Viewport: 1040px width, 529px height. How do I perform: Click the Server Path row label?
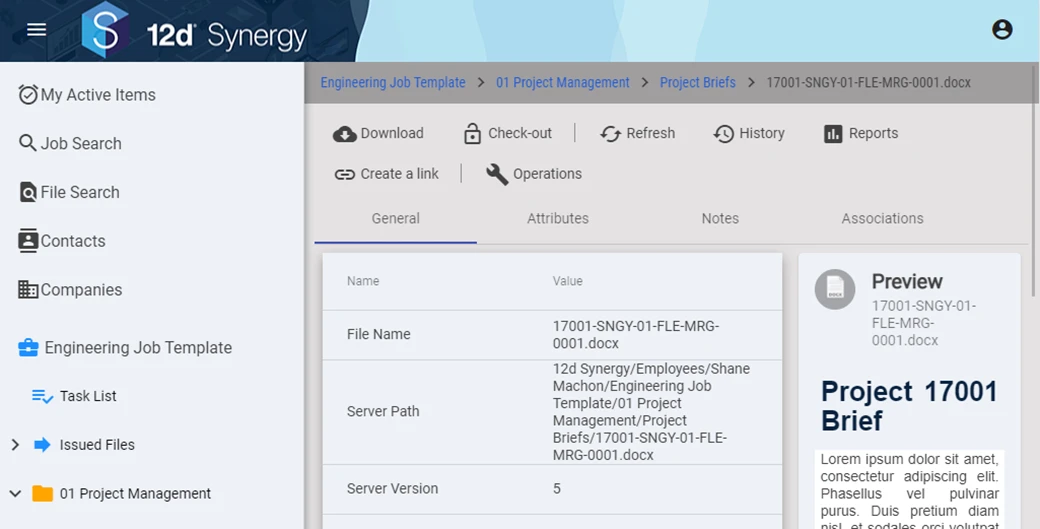point(383,411)
